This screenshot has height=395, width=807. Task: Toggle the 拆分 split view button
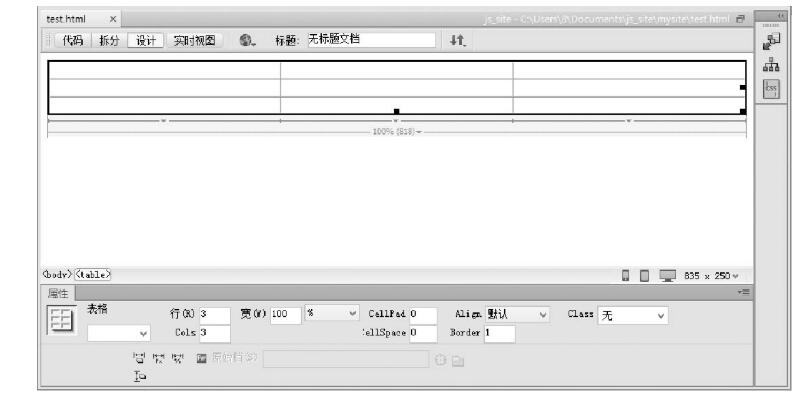click(x=109, y=41)
